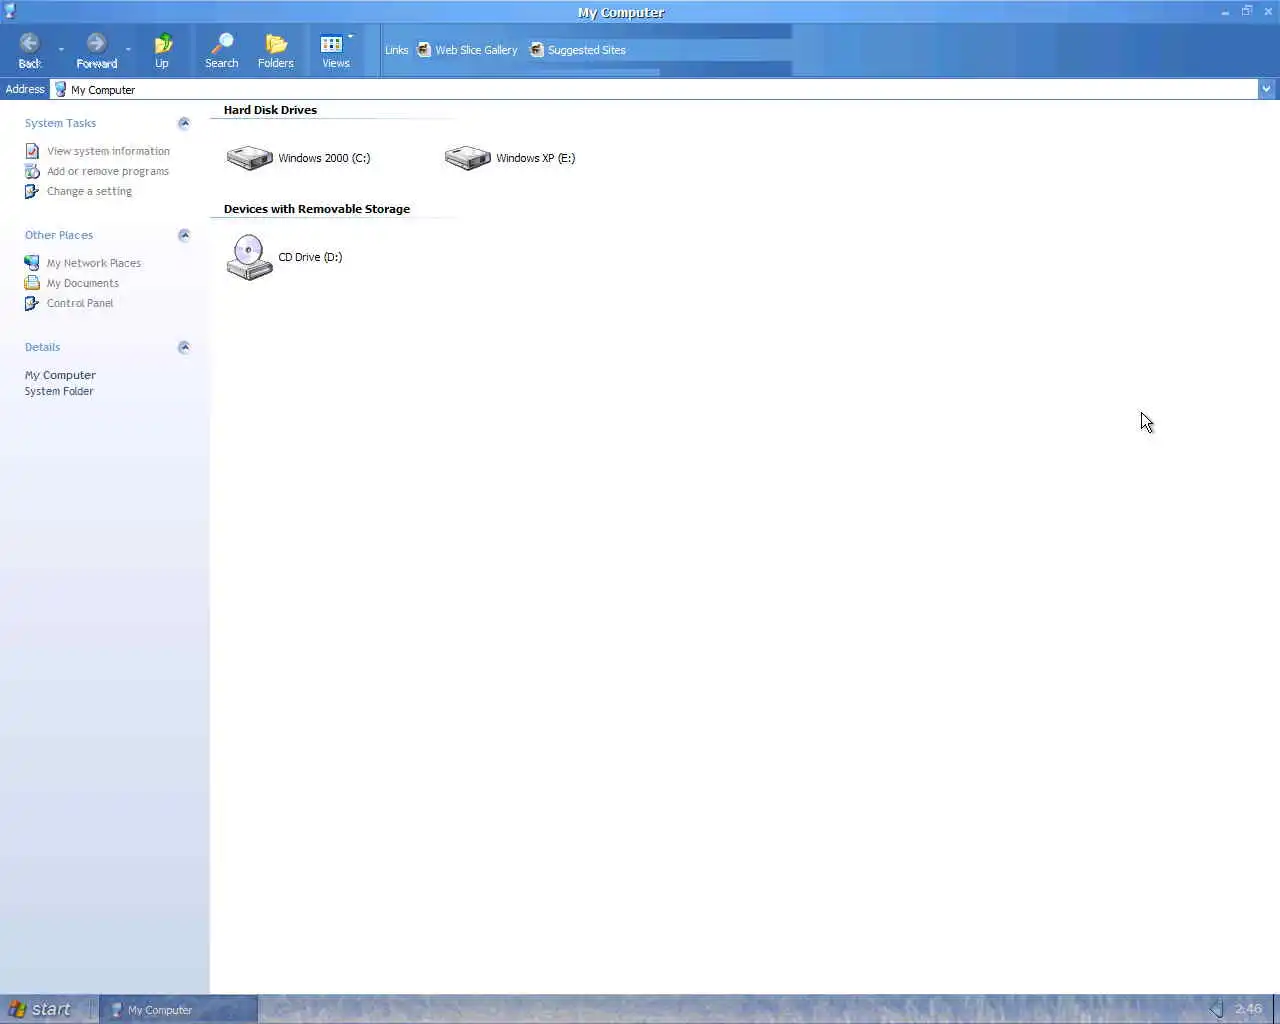This screenshot has height=1024, width=1280.
Task: Expand the address bar dropdown
Action: [1266, 89]
